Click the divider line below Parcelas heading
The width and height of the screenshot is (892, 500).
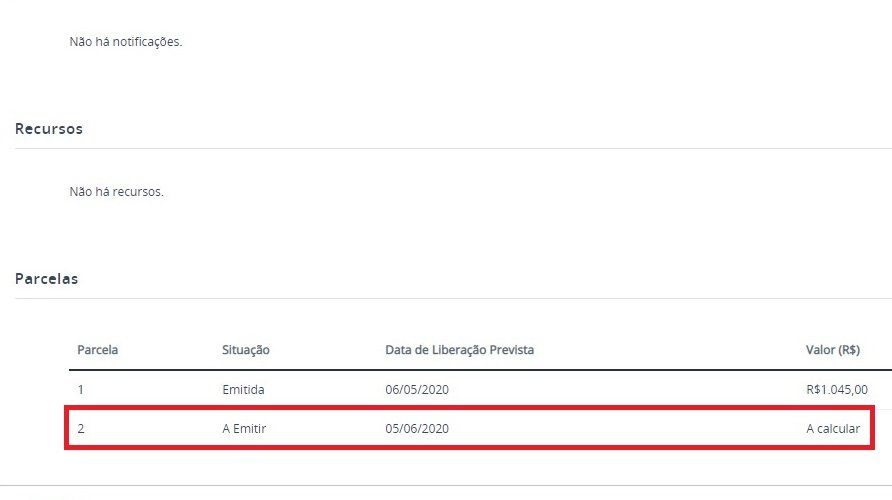(450, 298)
